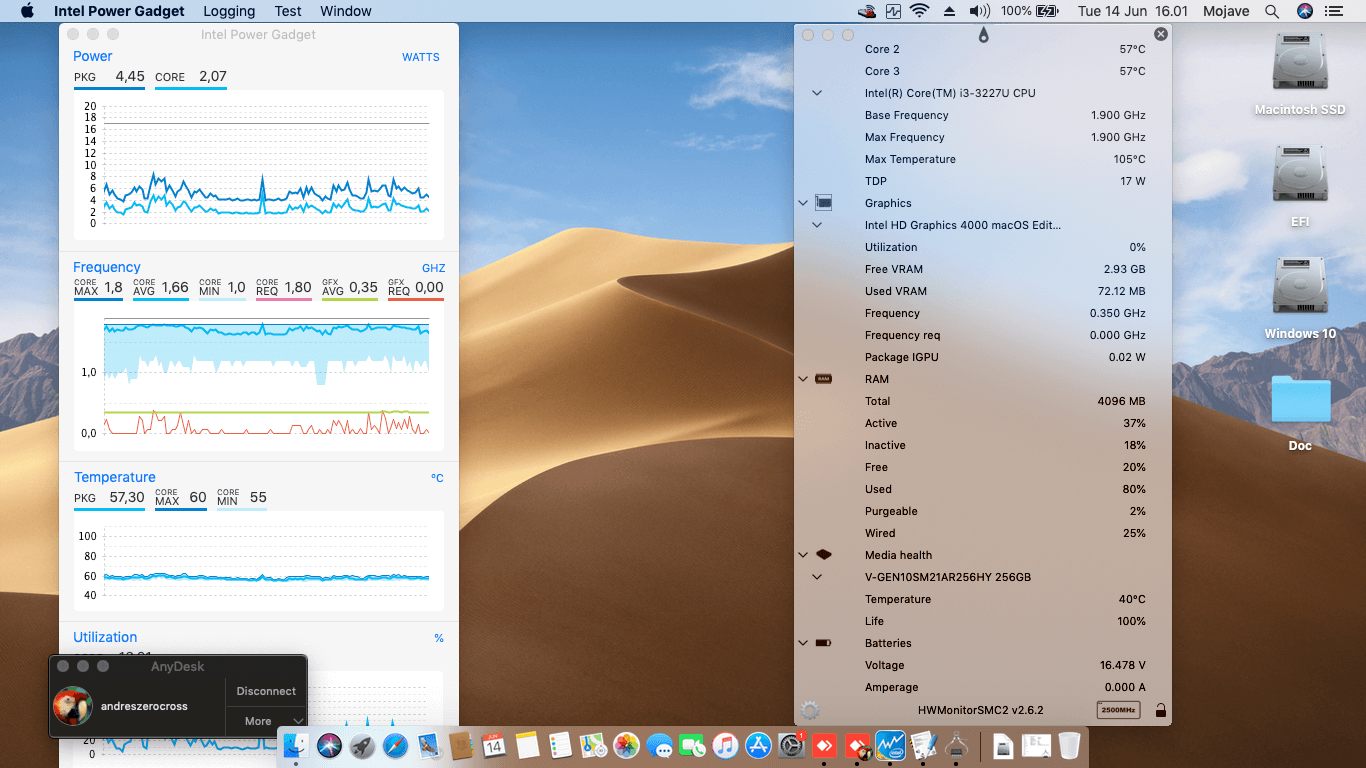Open Safari compass icon in Dock
This screenshot has width=1366, height=768.
click(396, 745)
